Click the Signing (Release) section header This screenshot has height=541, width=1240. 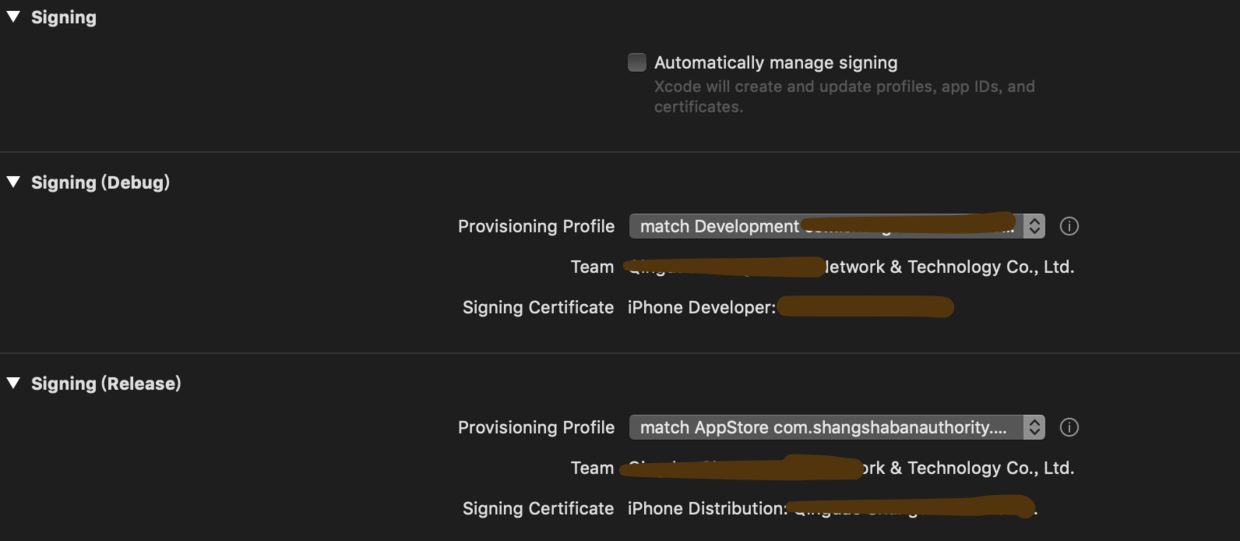click(x=106, y=383)
